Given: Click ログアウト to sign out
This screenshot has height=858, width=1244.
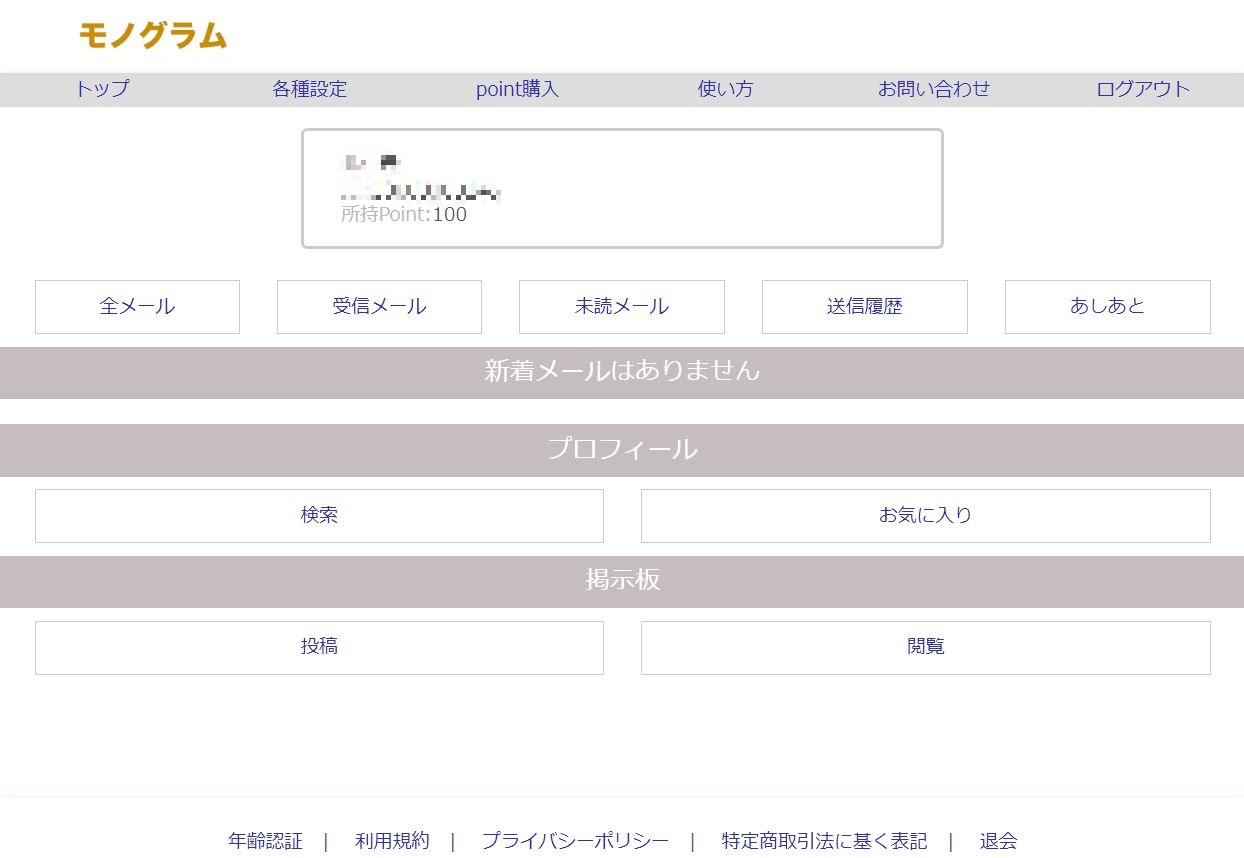Looking at the screenshot, I should pos(1143,89).
